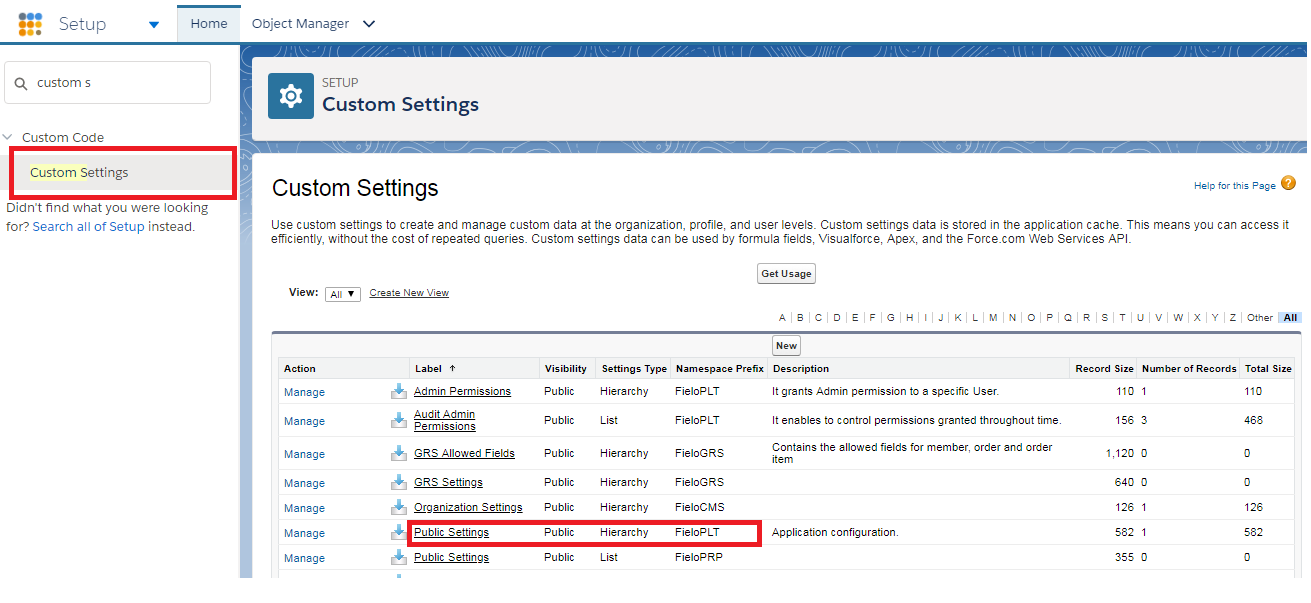Click the Custom Settings gear icon
The image size is (1311, 603).
pyautogui.click(x=291, y=96)
